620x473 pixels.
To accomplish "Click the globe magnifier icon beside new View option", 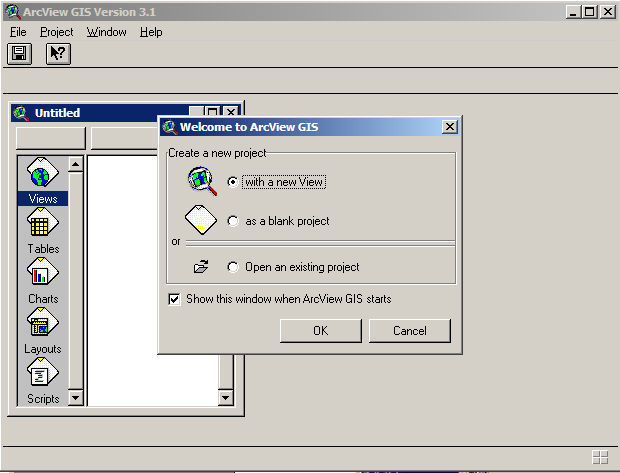I will [x=202, y=181].
